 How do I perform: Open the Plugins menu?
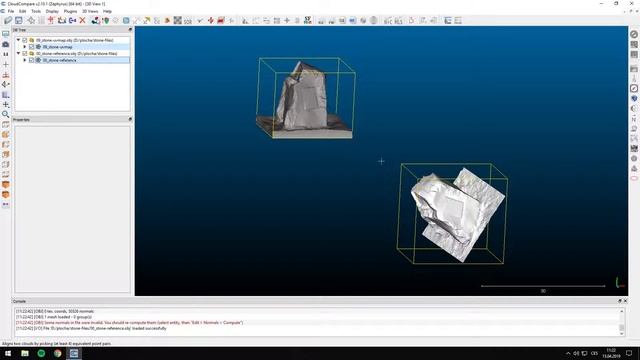(x=70, y=11)
